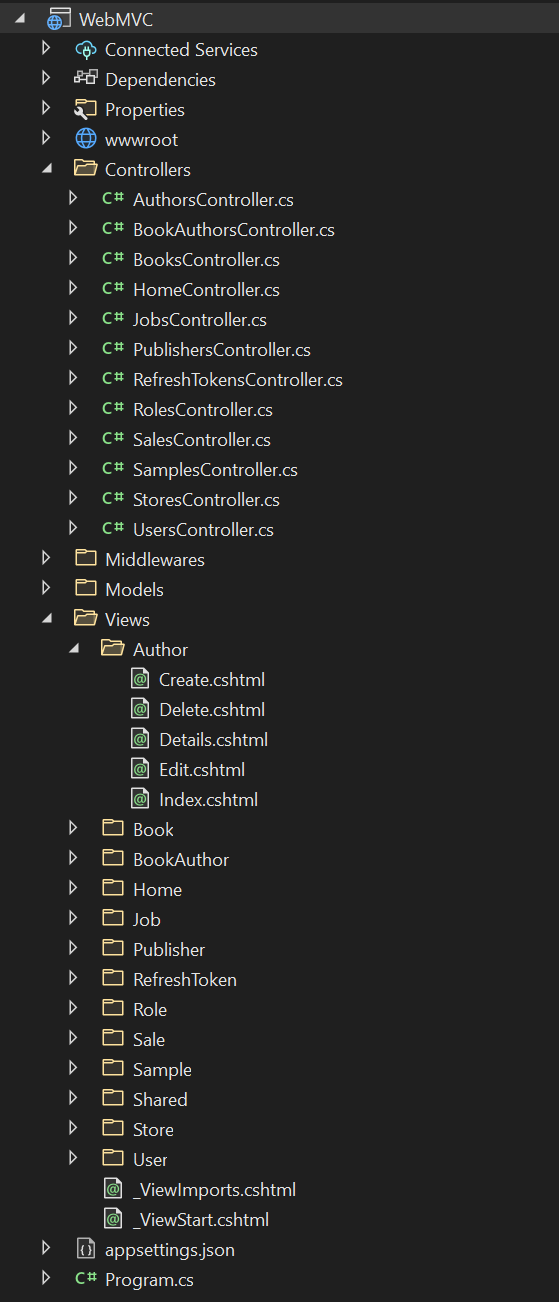Select RefreshTokensController.cs in the tree
Viewport: 559px width, 1302px height.
pos(238,379)
